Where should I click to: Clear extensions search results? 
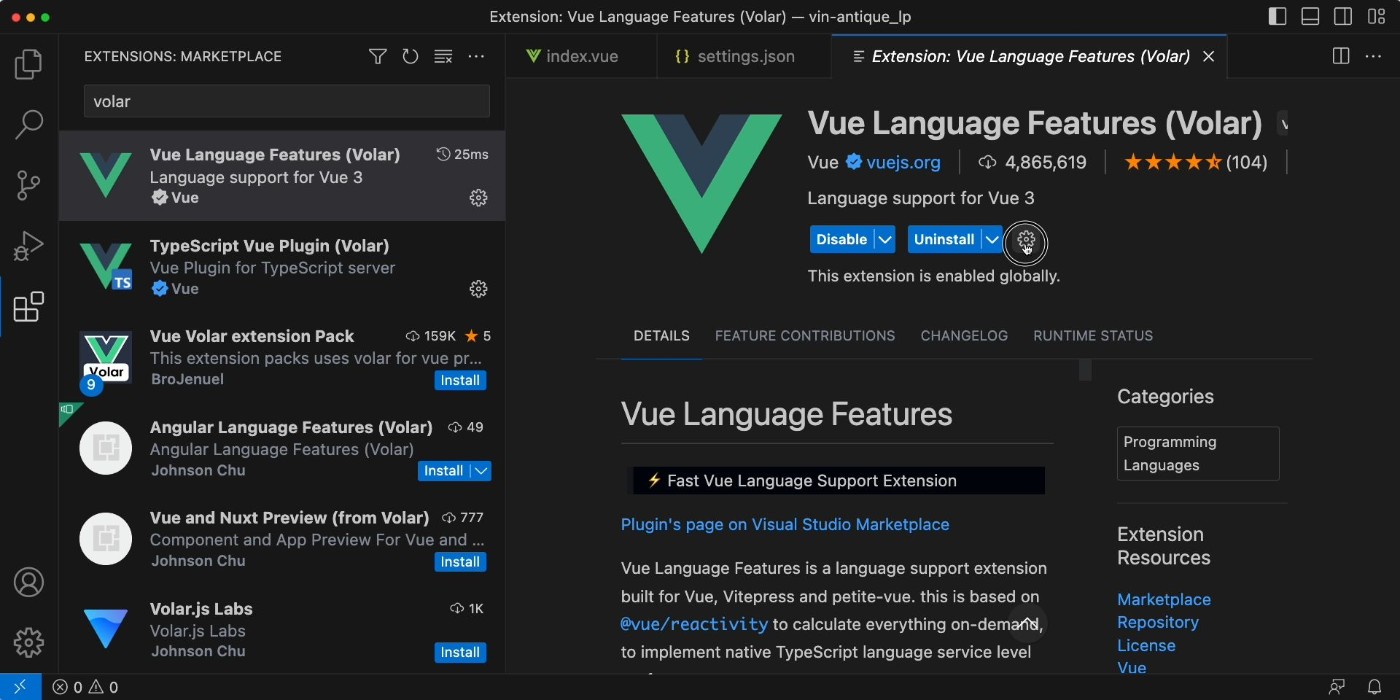443,57
